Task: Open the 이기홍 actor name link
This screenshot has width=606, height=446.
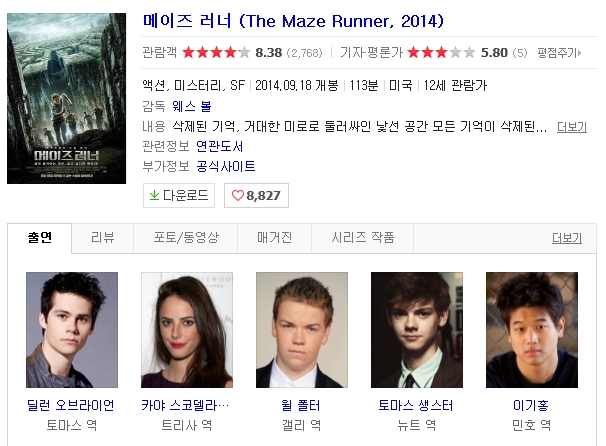Action: click(531, 405)
